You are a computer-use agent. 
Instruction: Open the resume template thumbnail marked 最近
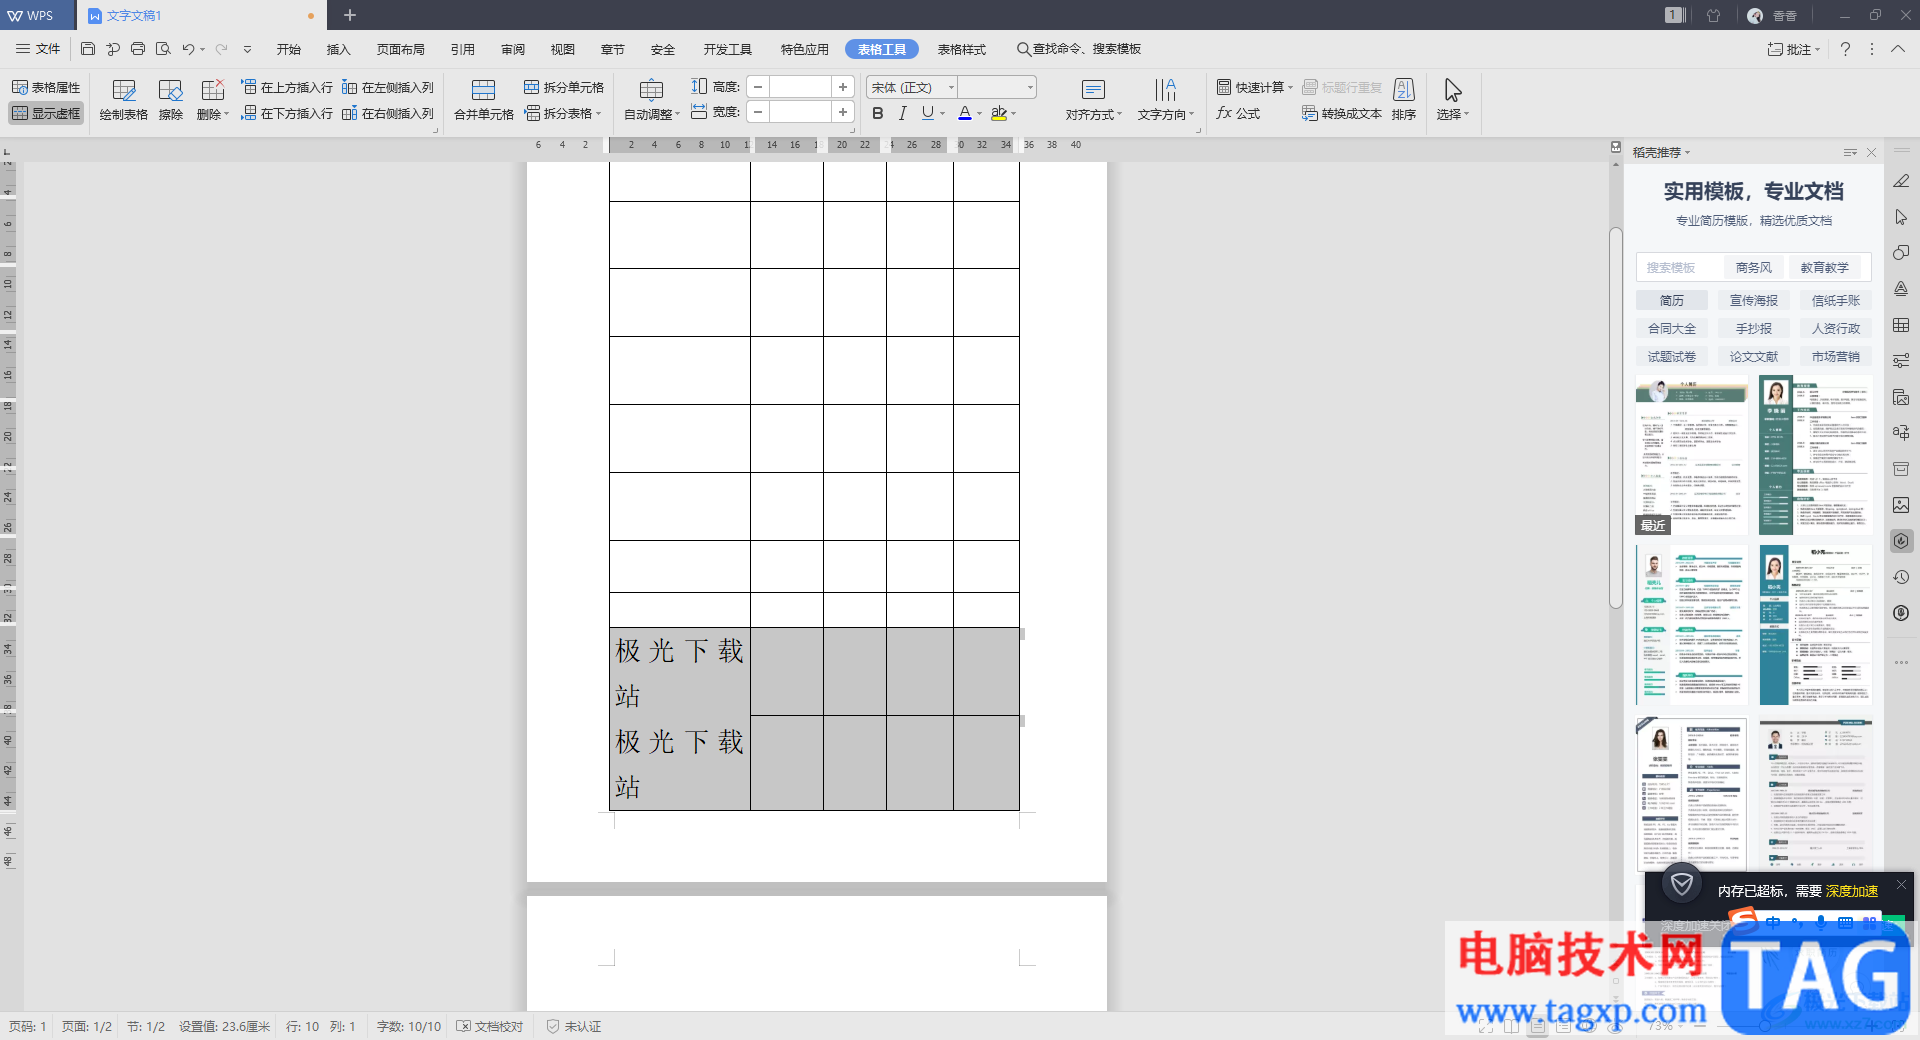pyautogui.click(x=1692, y=455)
